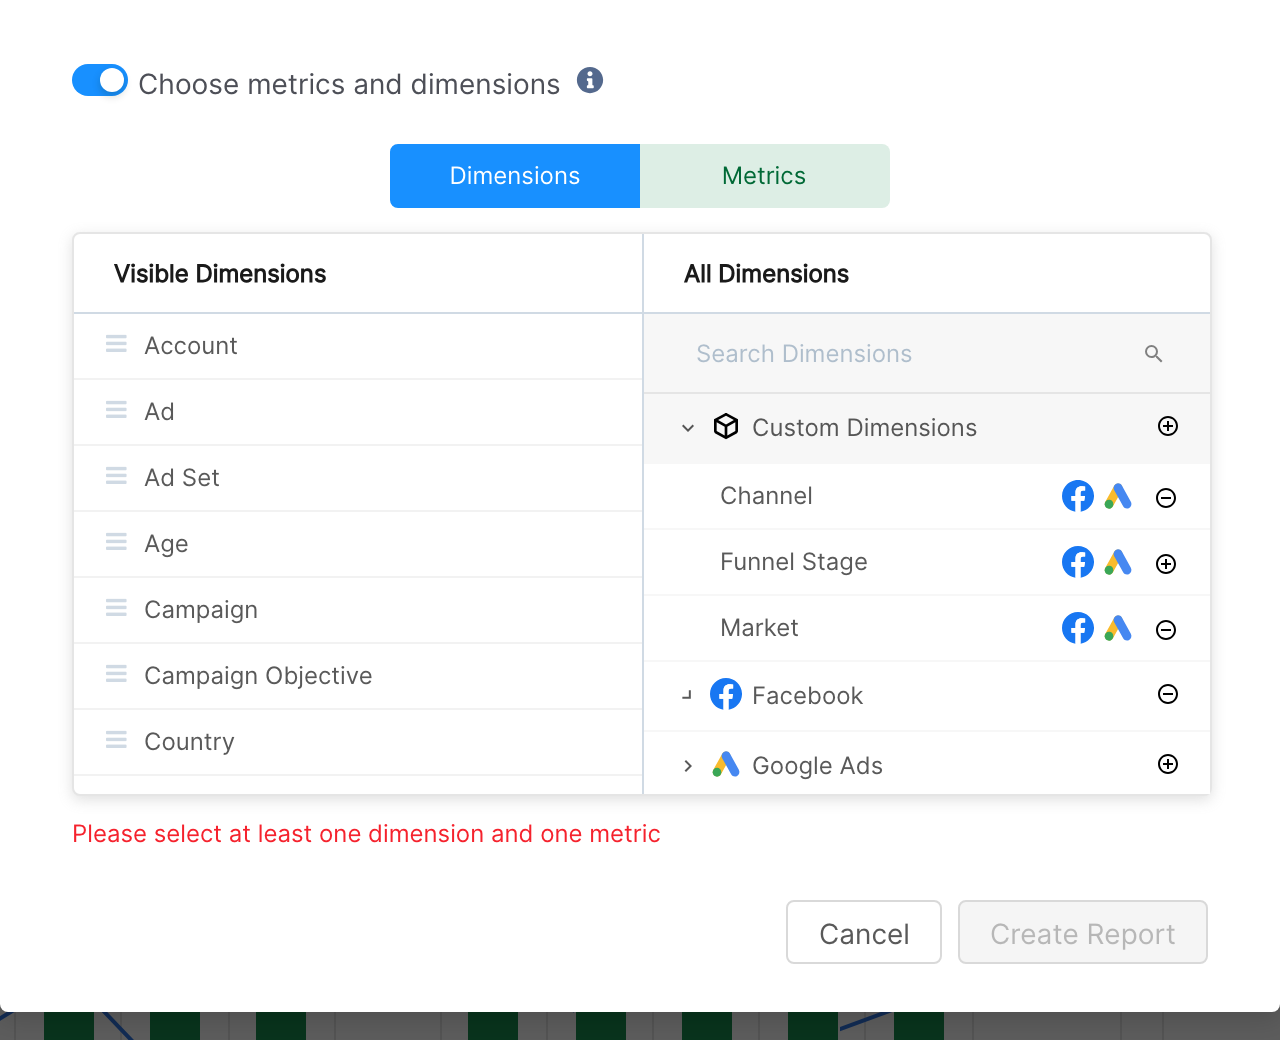Click the Facebook icon in the Funnel Stage row
The width and height of the screenshot is (1280, 1040).
point(1078,562)
